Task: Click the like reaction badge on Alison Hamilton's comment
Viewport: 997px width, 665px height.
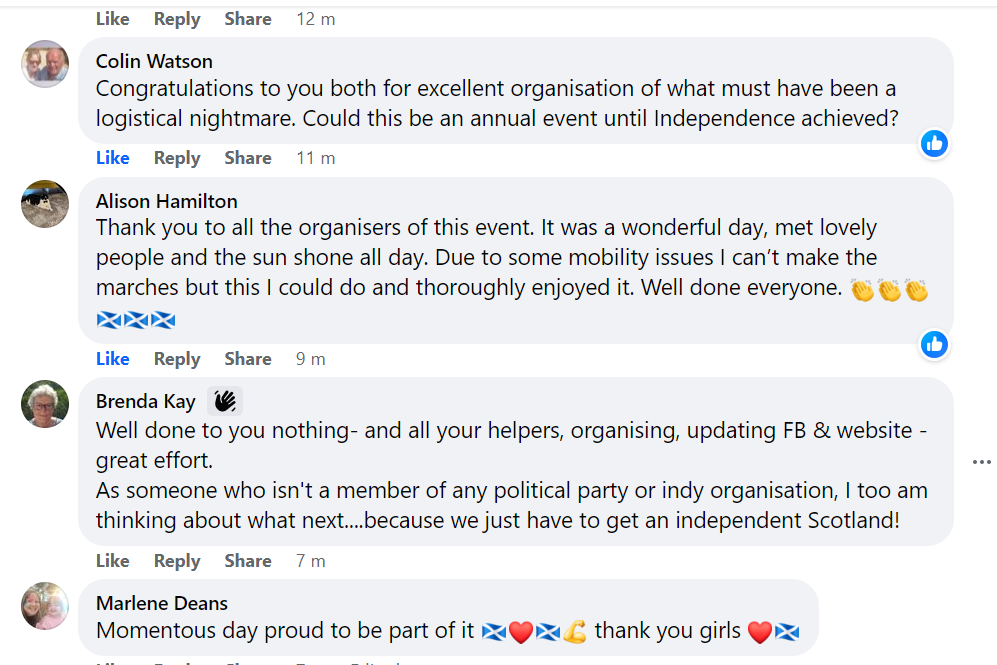Action: (x=935, y=345)
